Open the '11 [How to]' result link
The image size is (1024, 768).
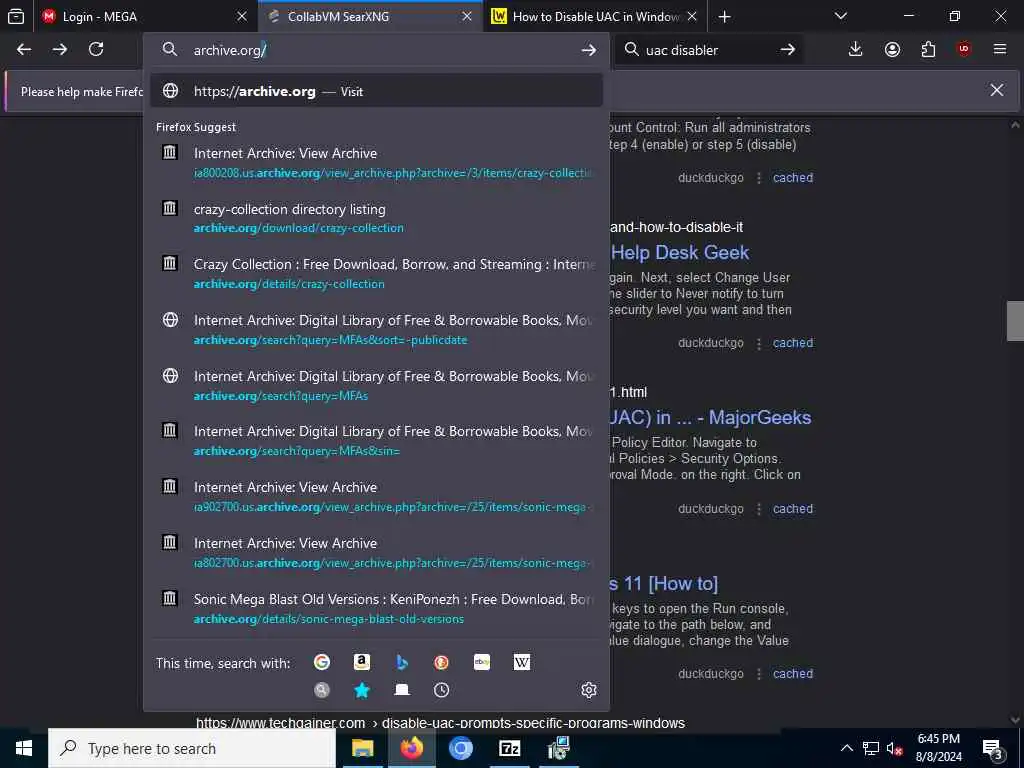pos(664,583)
